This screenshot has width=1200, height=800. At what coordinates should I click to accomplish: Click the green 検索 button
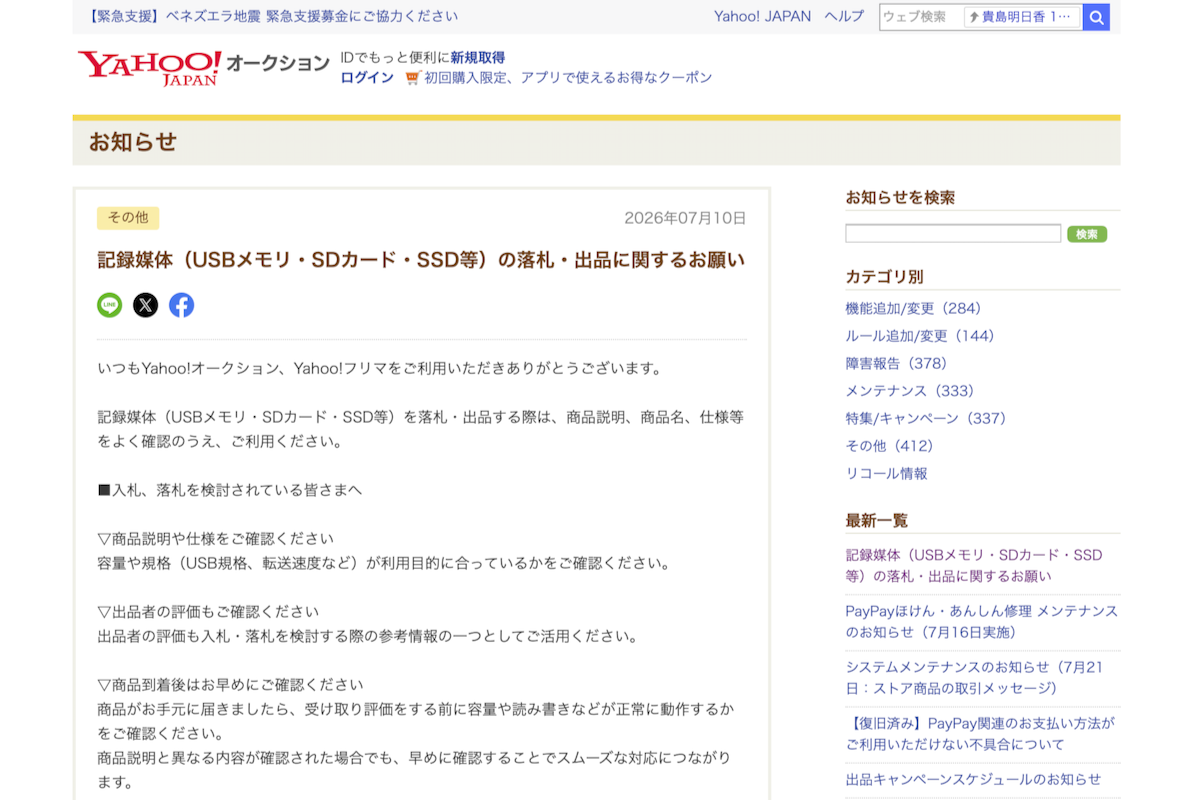[x=1087, y=234]
